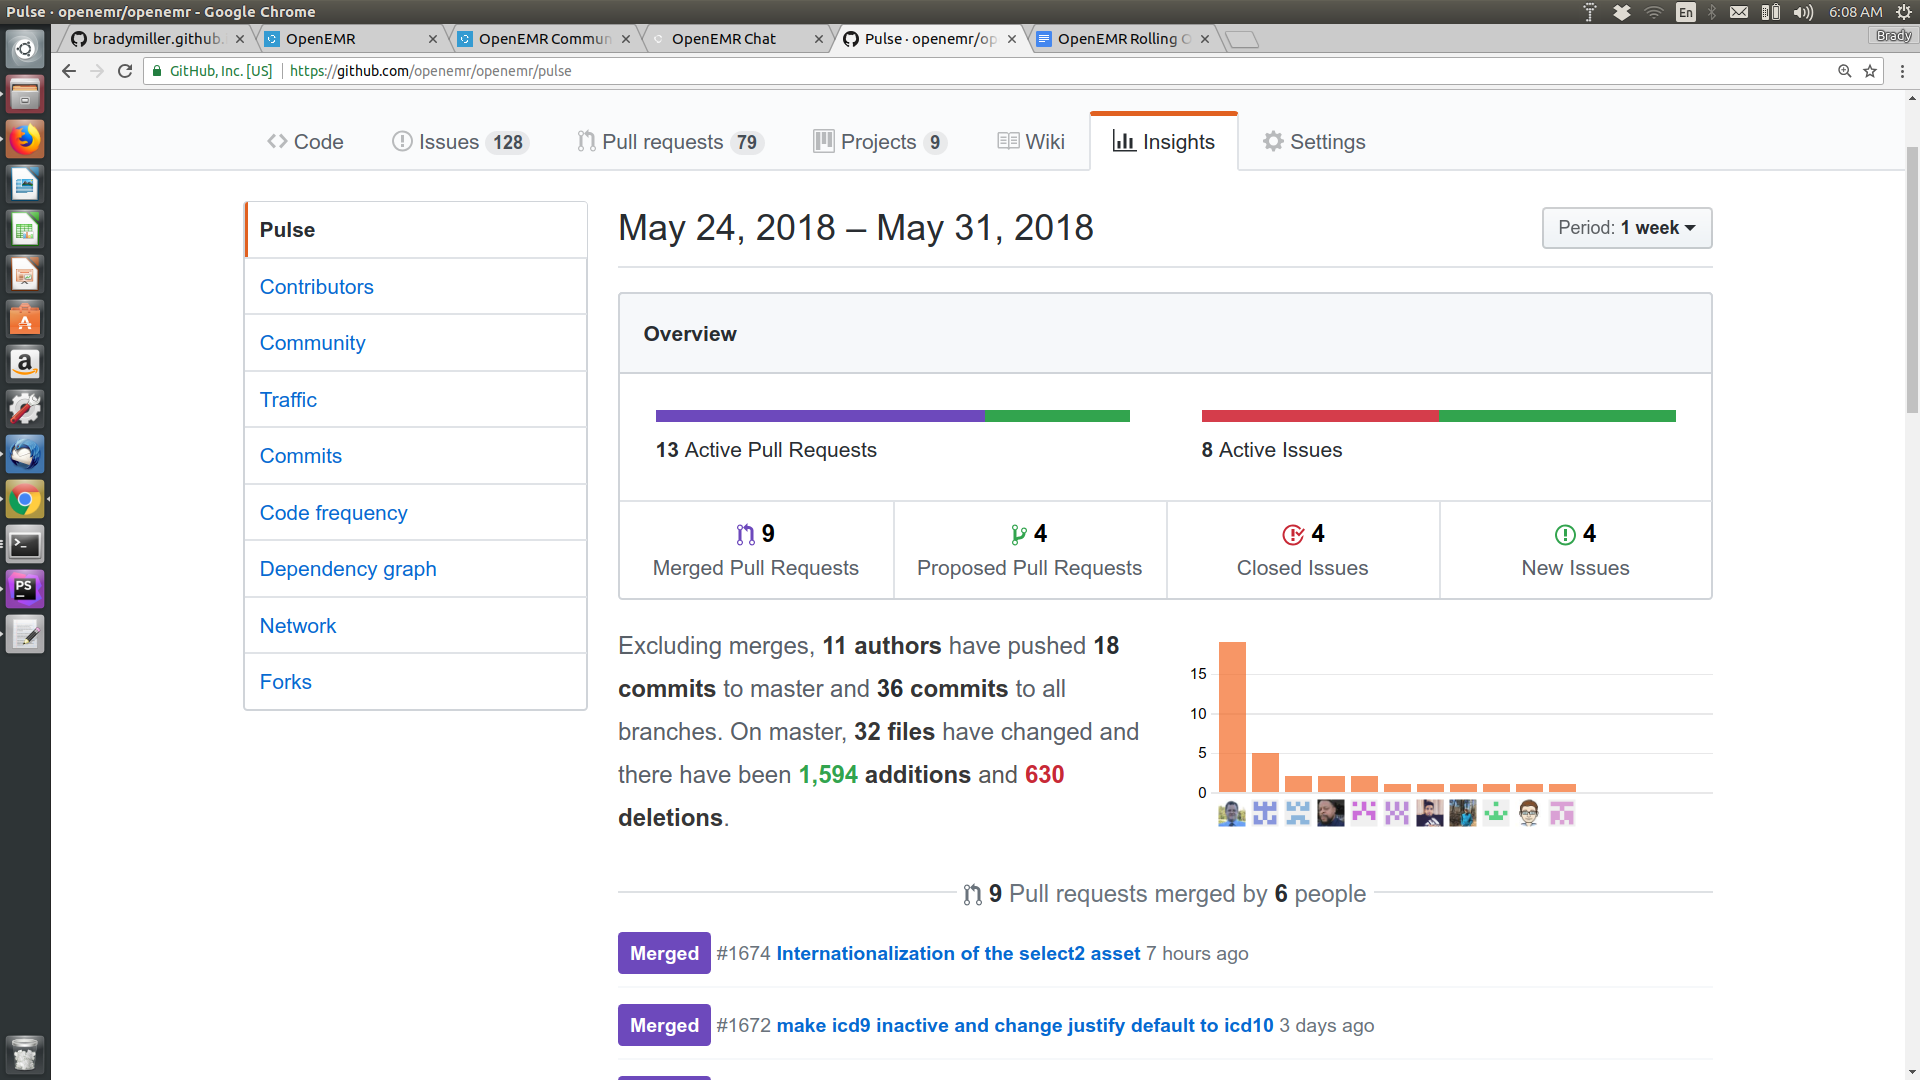Click the browser forward arrow
The width and height of the screenshot is (1920, 1080).
97,71
